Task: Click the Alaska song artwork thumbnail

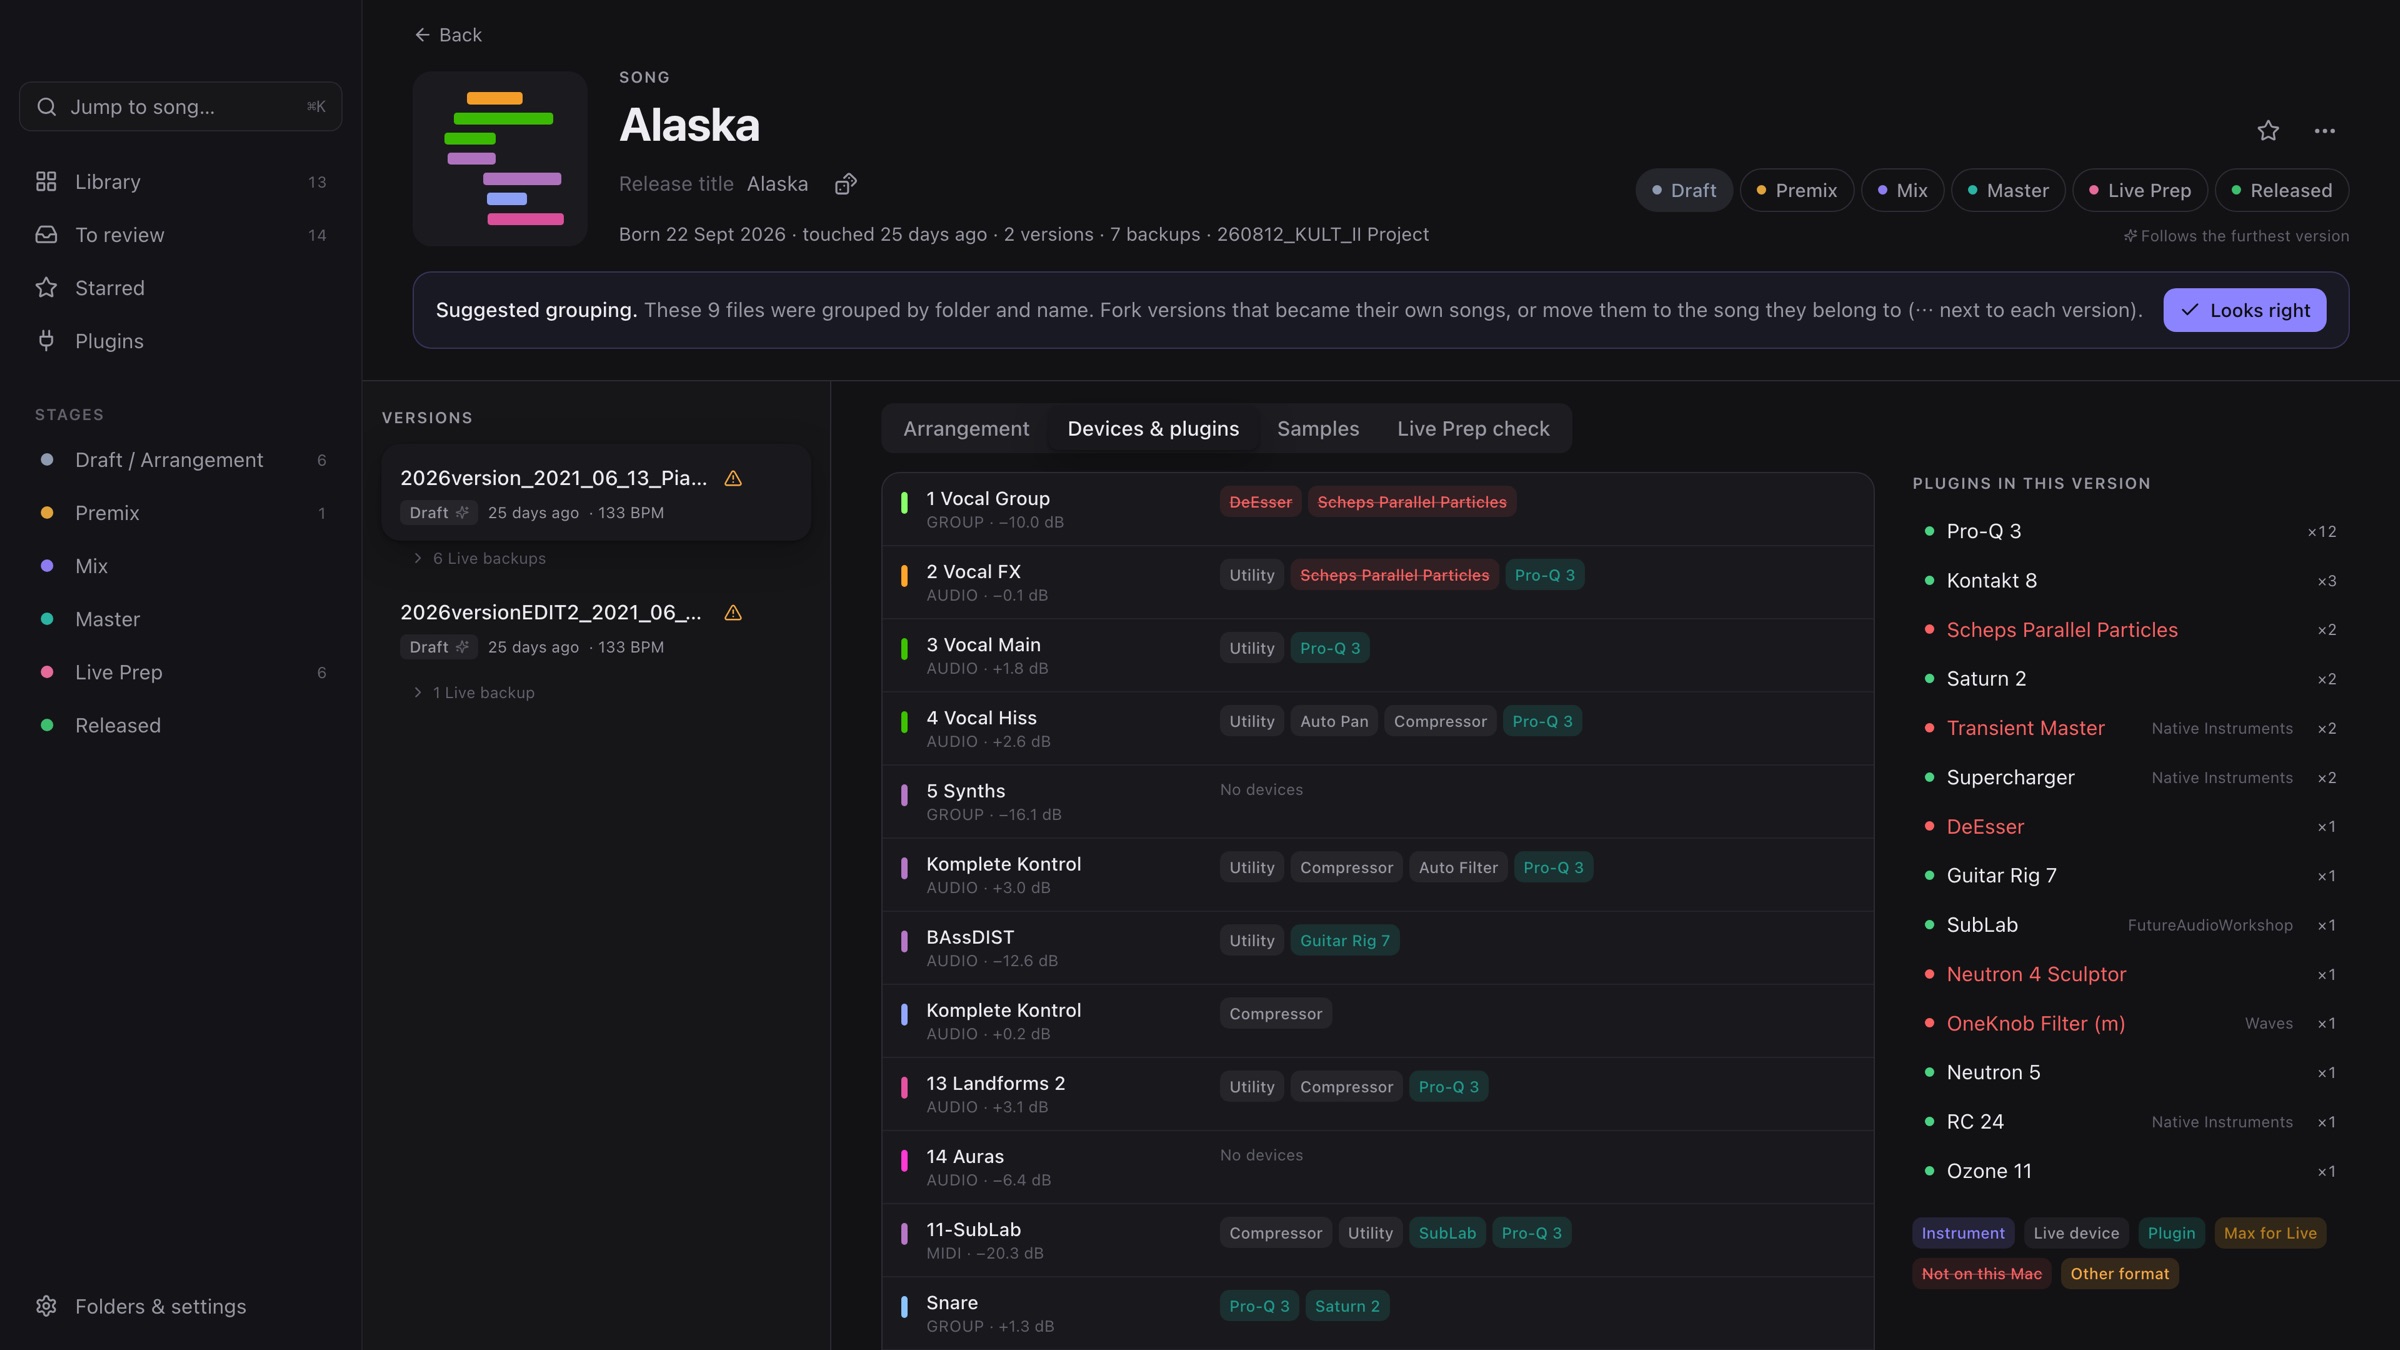Action: 500,158
